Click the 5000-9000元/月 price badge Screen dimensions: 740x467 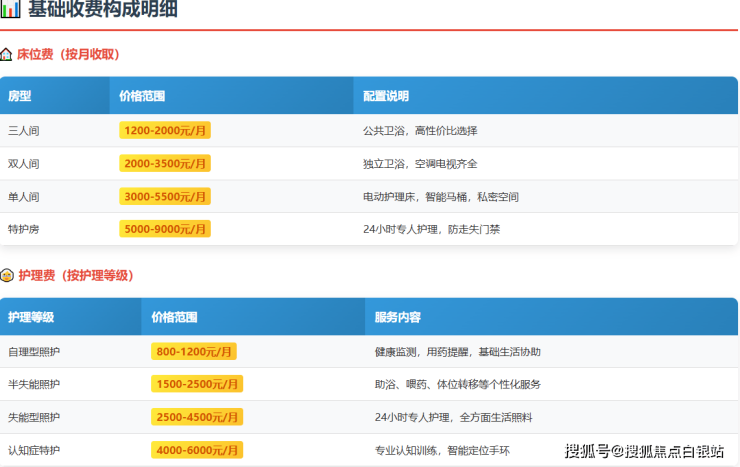[165, 229]
